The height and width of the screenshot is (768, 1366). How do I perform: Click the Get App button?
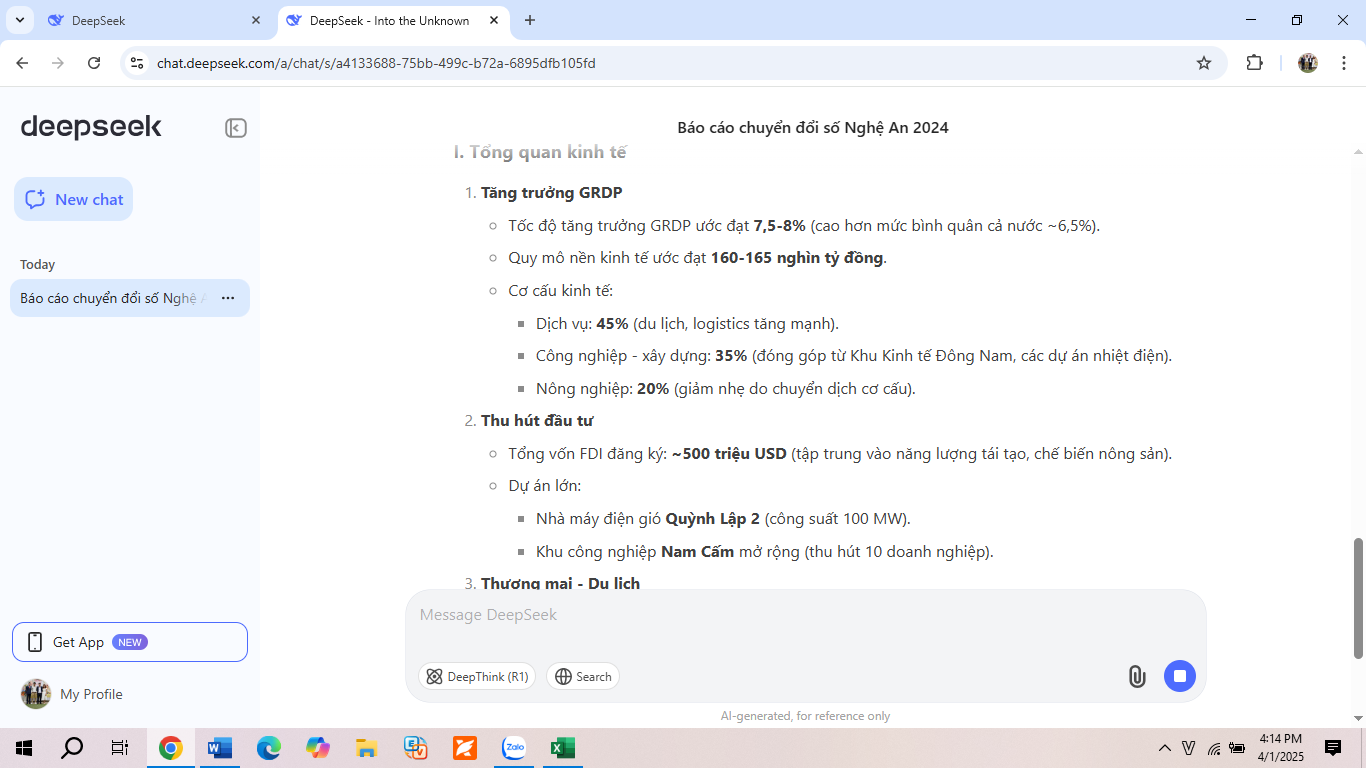pyautogui.click(x=130, y=642)
